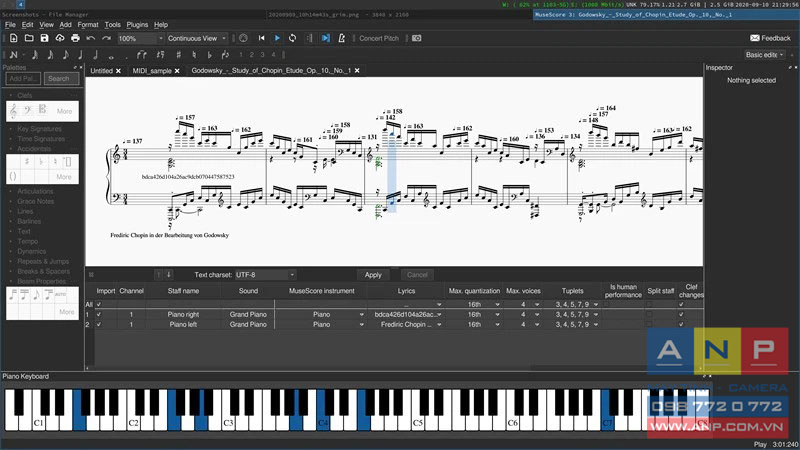This screenshot has height=450, width=800.
Task: Select whole note duration icon
Action: (x=111, y=56)
